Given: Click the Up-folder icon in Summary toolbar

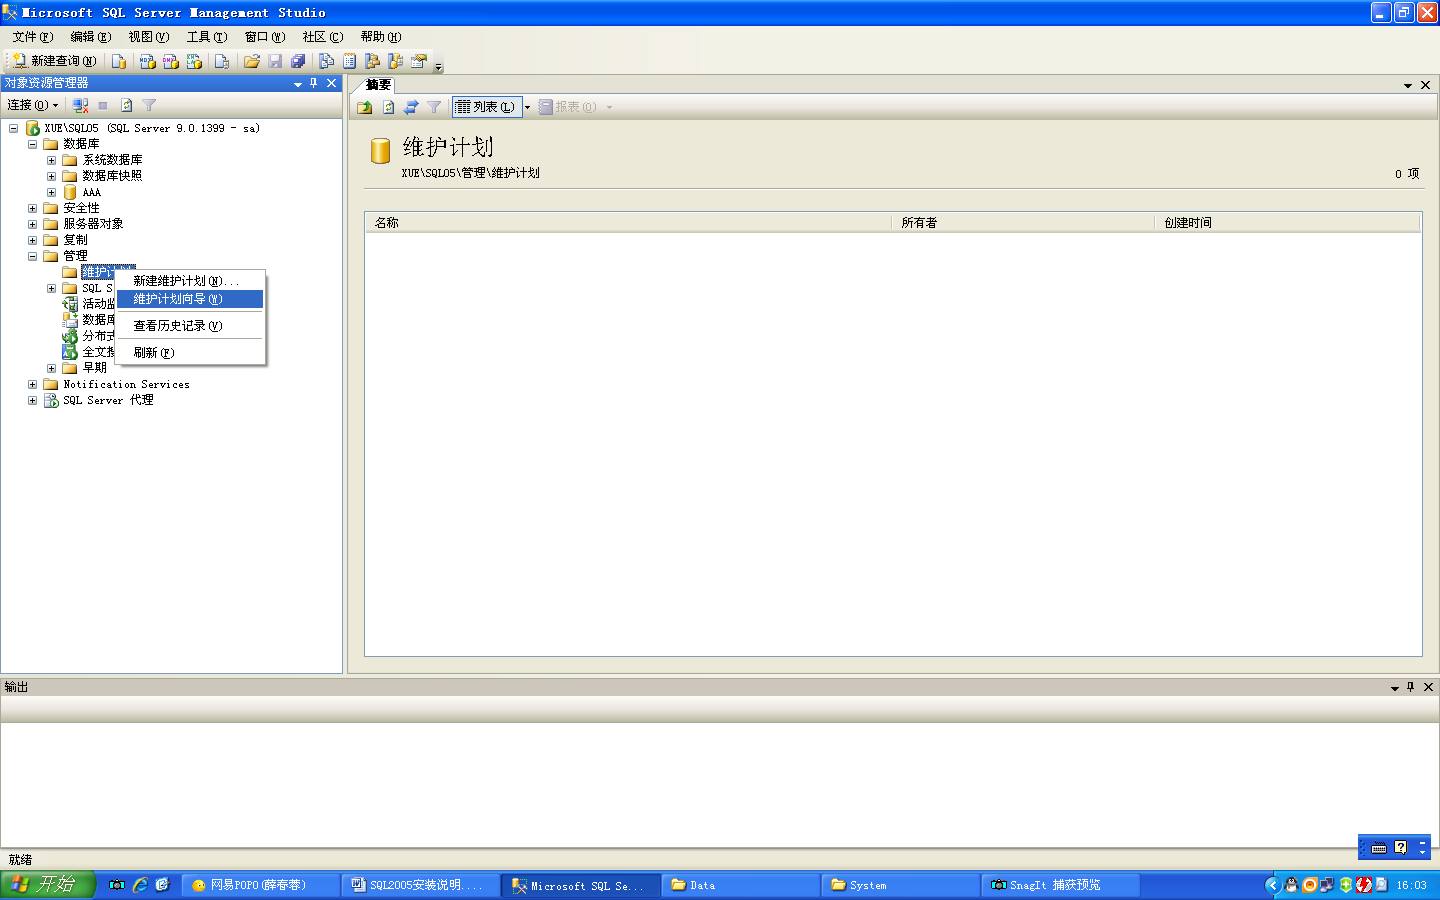Looking at the screenshot, I should click(365, 107).
